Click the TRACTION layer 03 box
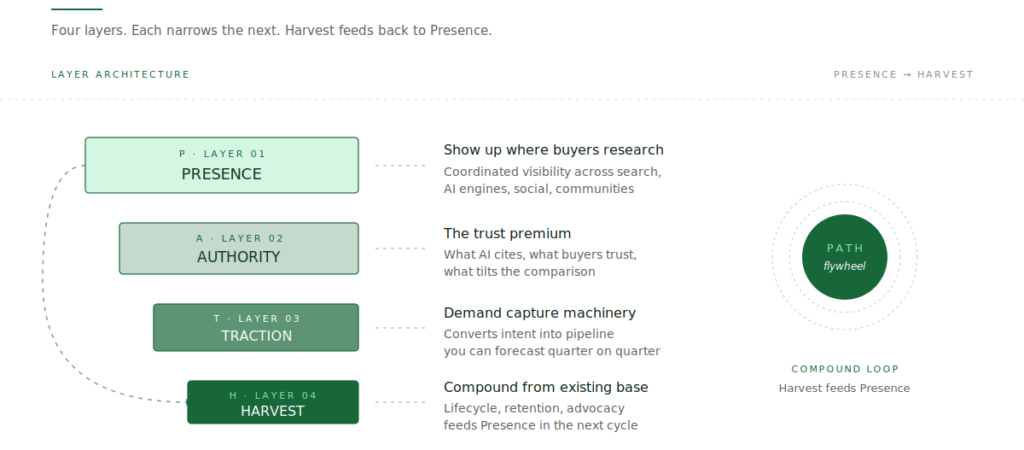 (x=256, y=327)
